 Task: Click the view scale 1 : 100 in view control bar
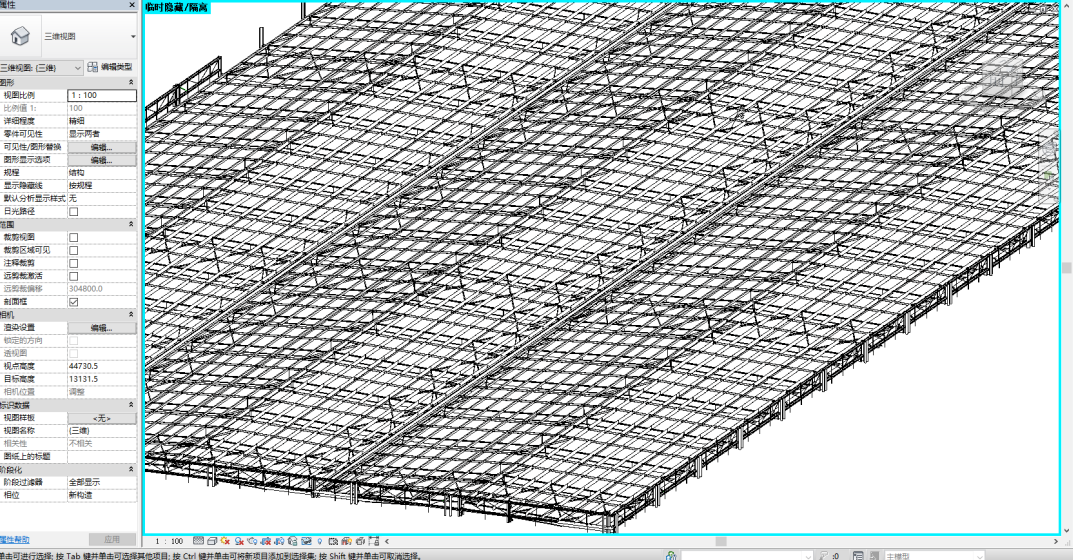tap(169, 541)
